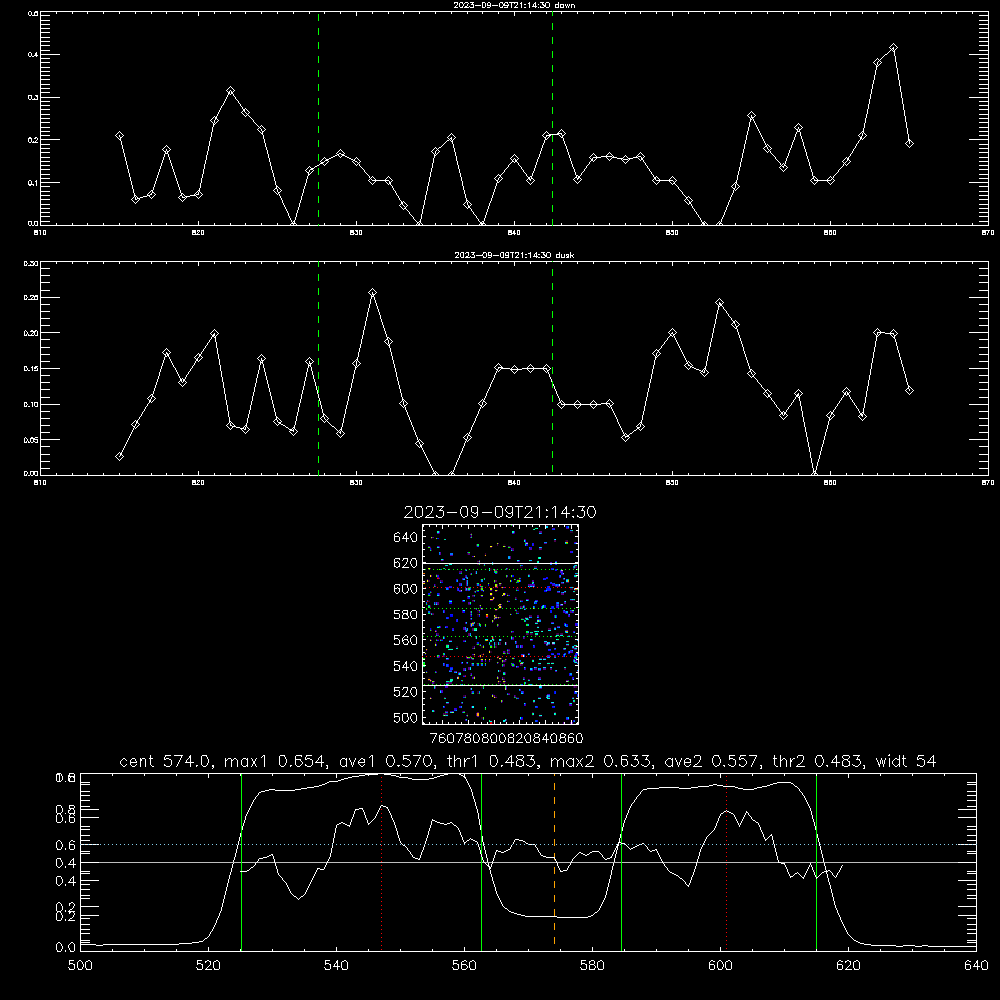Click the 'max1 0.654' value in stats line
The height and width of the screenshot is (1000, 1000).
pos(274,761)
